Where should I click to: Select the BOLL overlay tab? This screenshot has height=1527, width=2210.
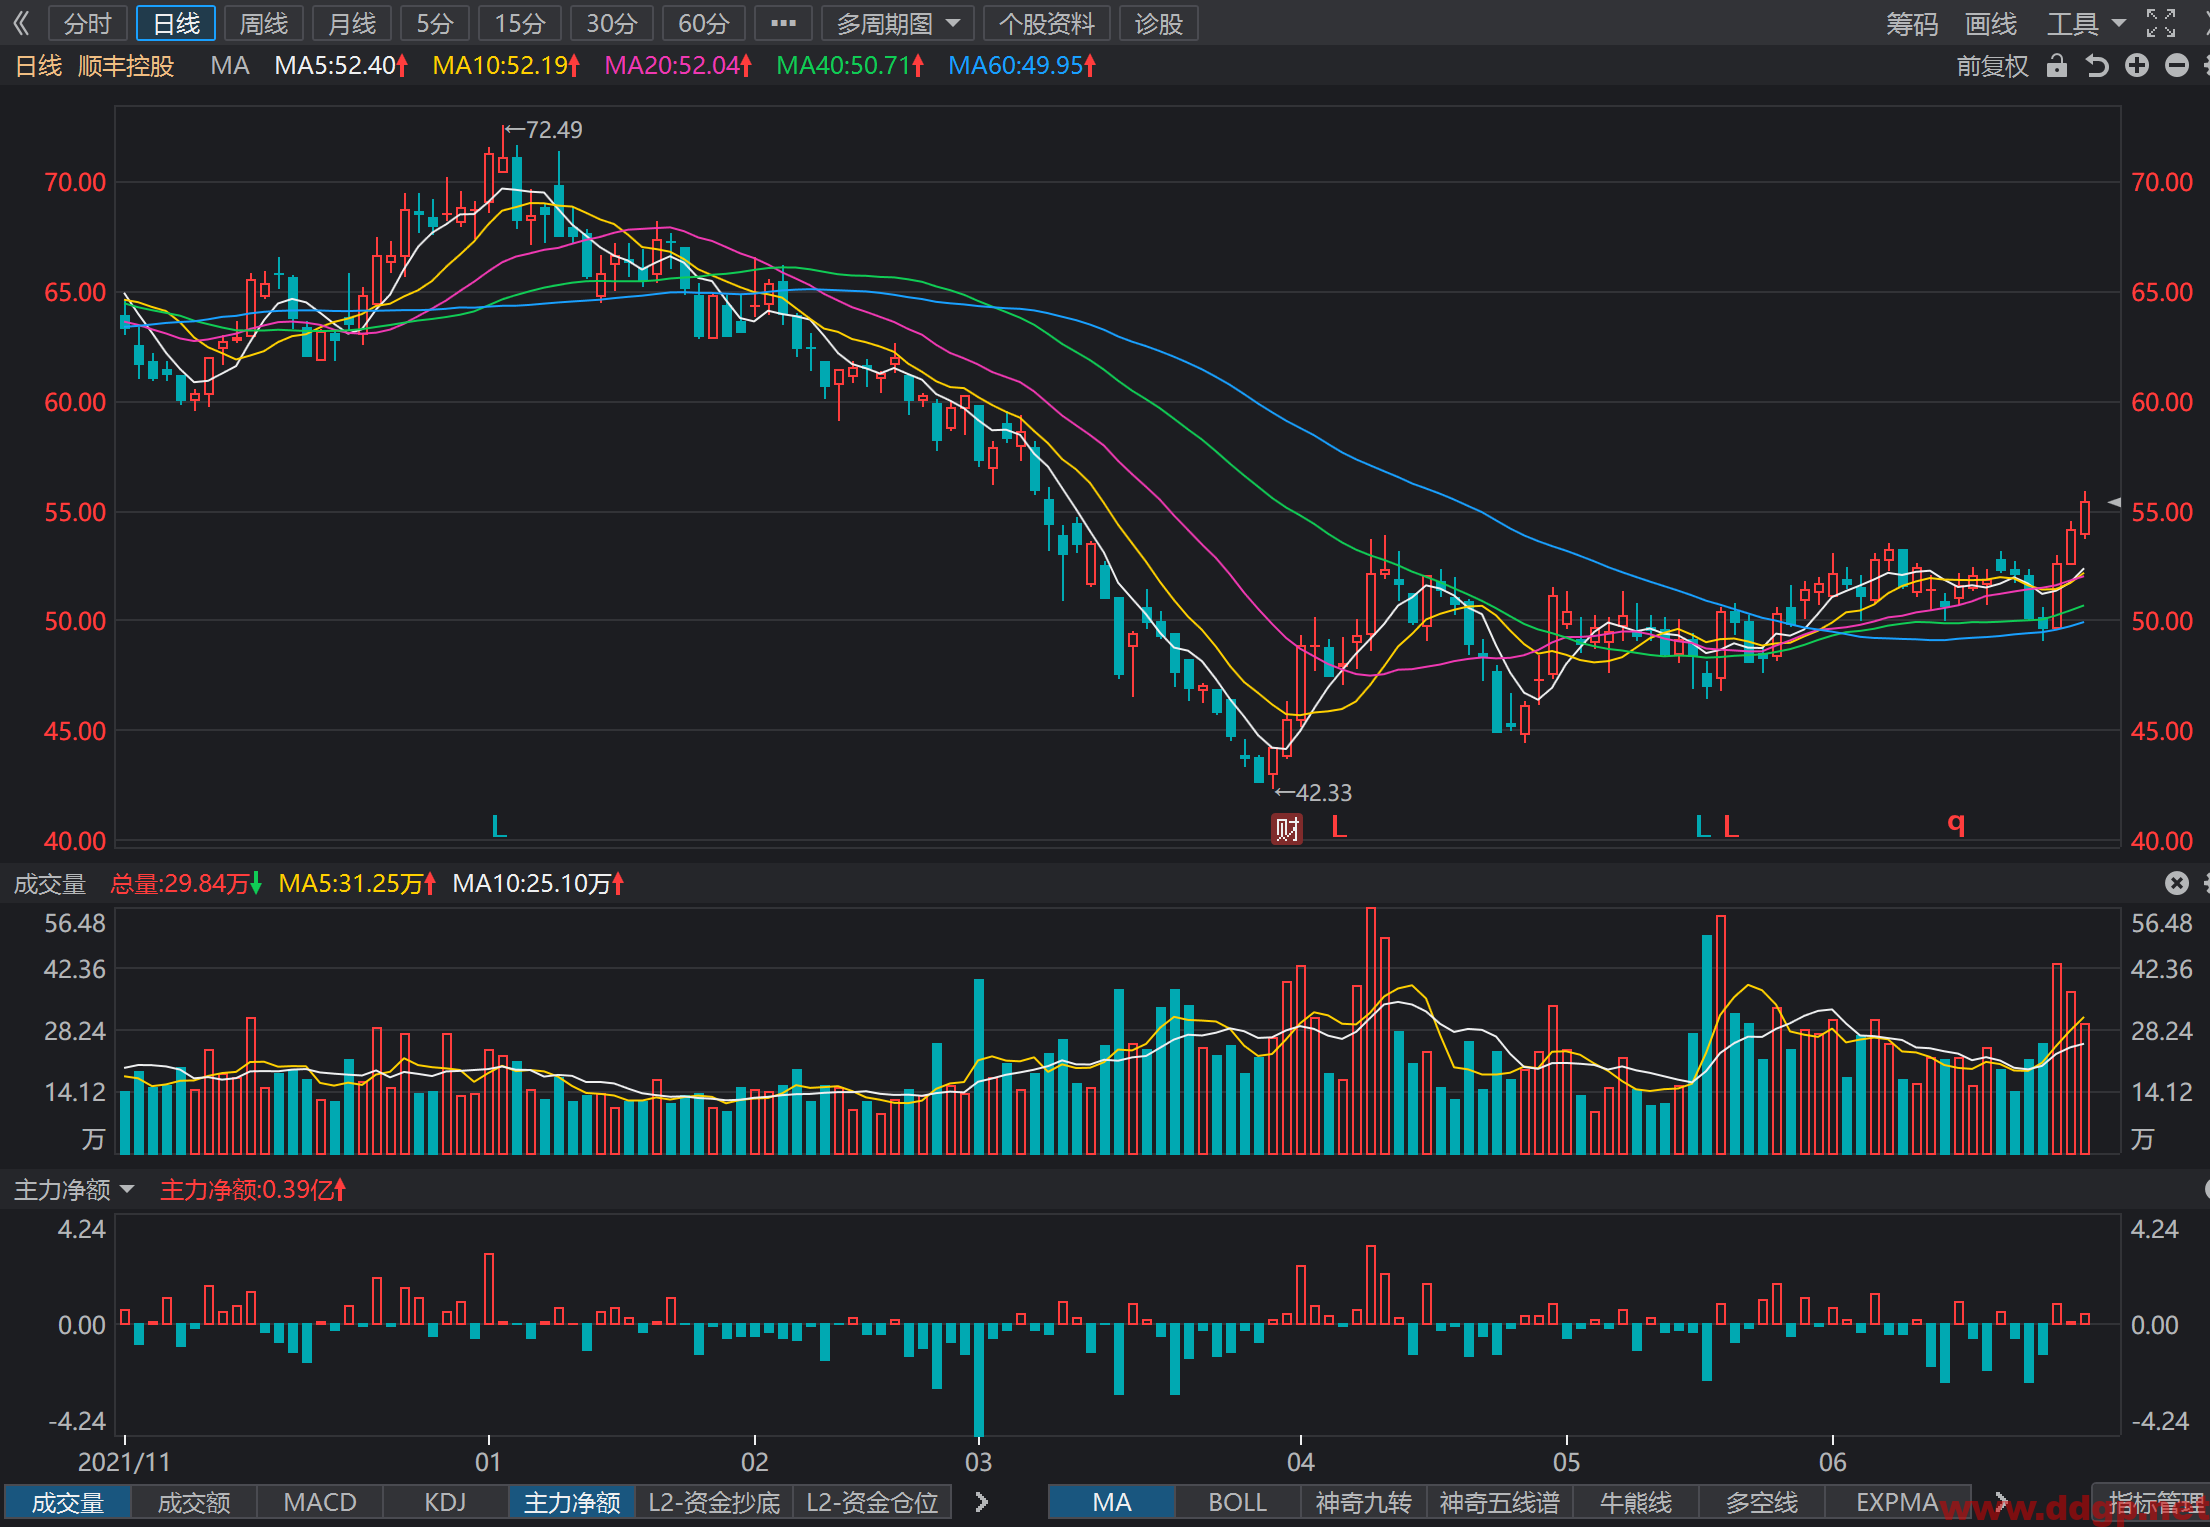pos(1238,1502)
